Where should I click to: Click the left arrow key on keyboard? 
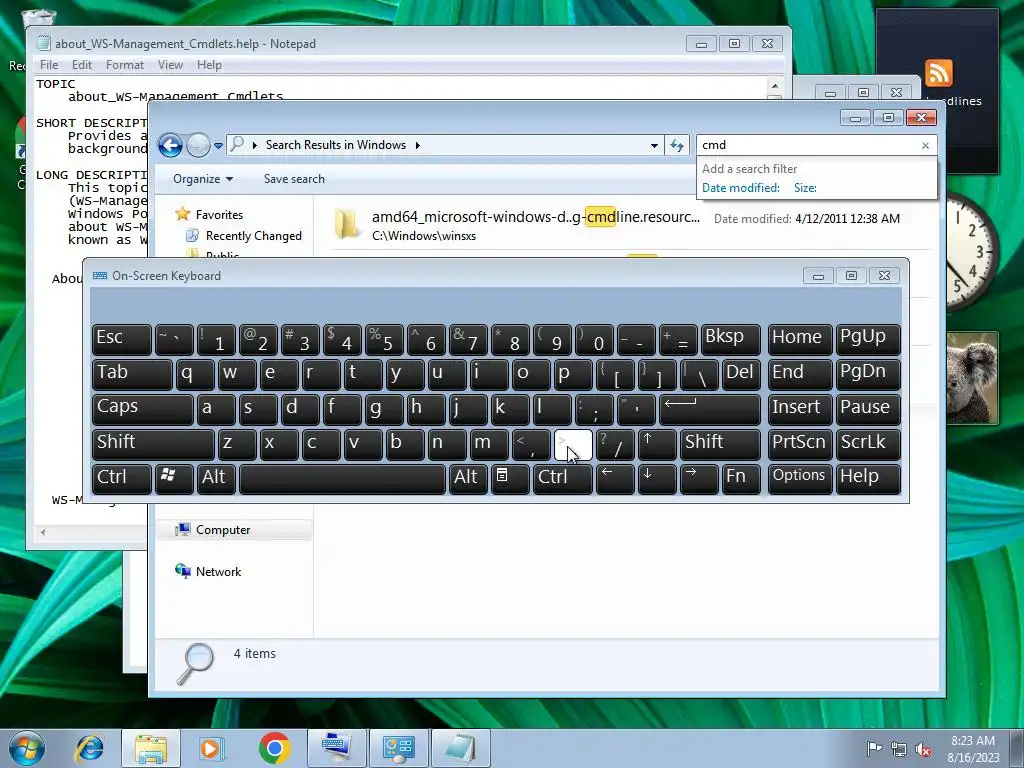click(615, 479)
